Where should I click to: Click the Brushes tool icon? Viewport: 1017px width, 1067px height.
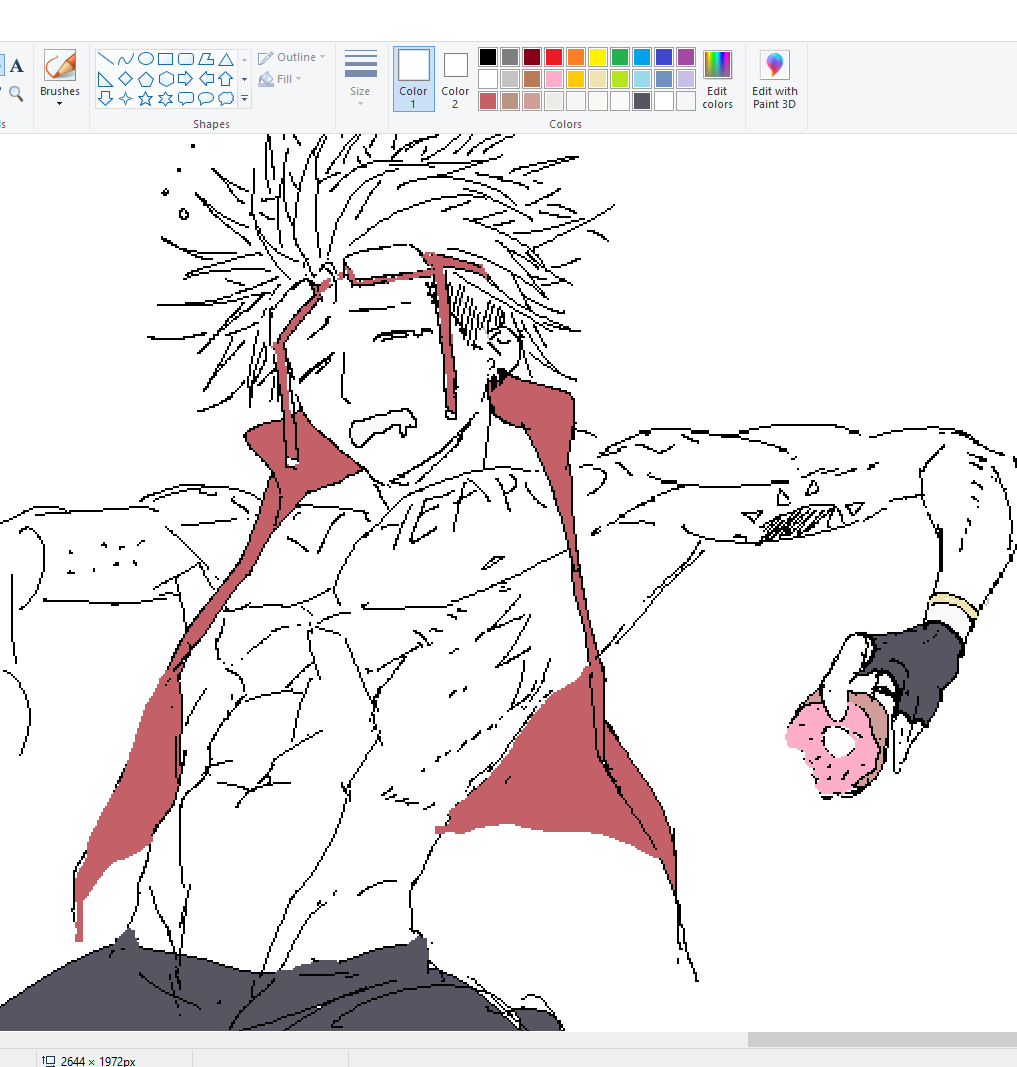(x=60, y=66)
